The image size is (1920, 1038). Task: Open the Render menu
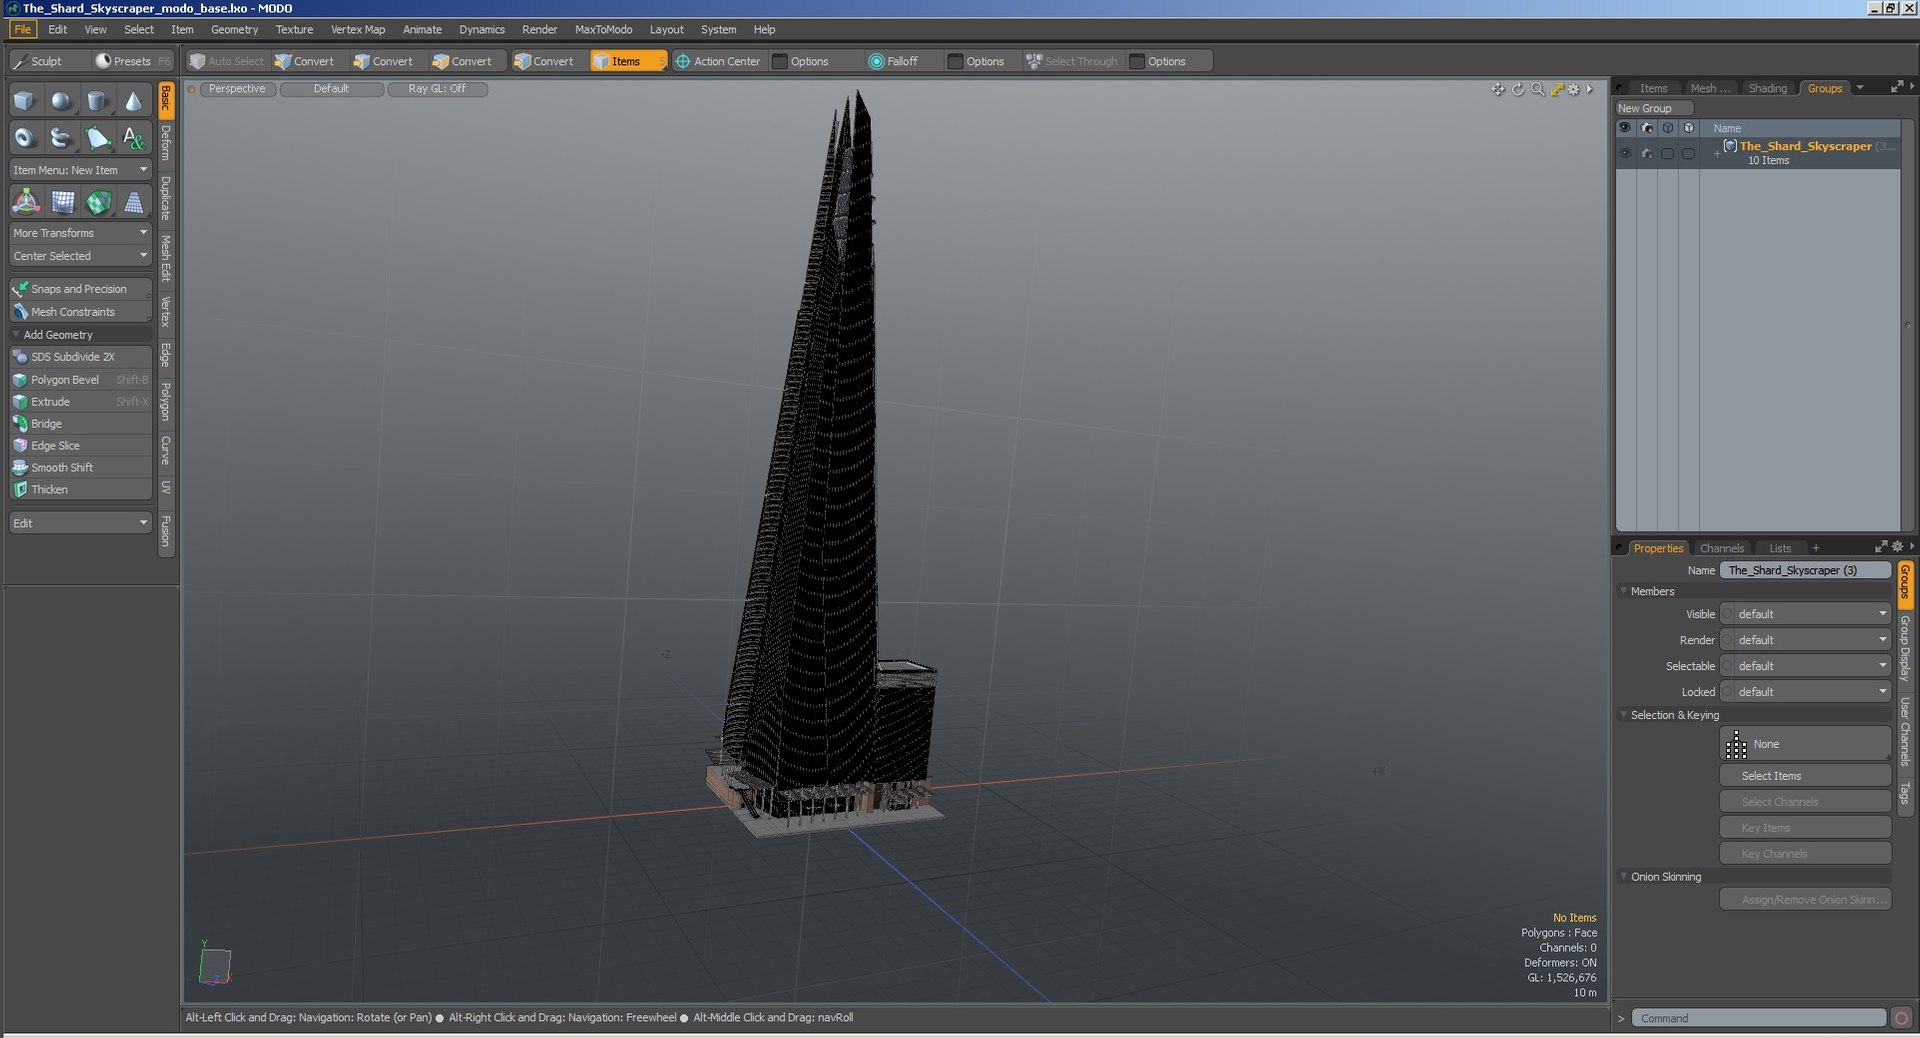pyautogui.click(x=539, y=30)
